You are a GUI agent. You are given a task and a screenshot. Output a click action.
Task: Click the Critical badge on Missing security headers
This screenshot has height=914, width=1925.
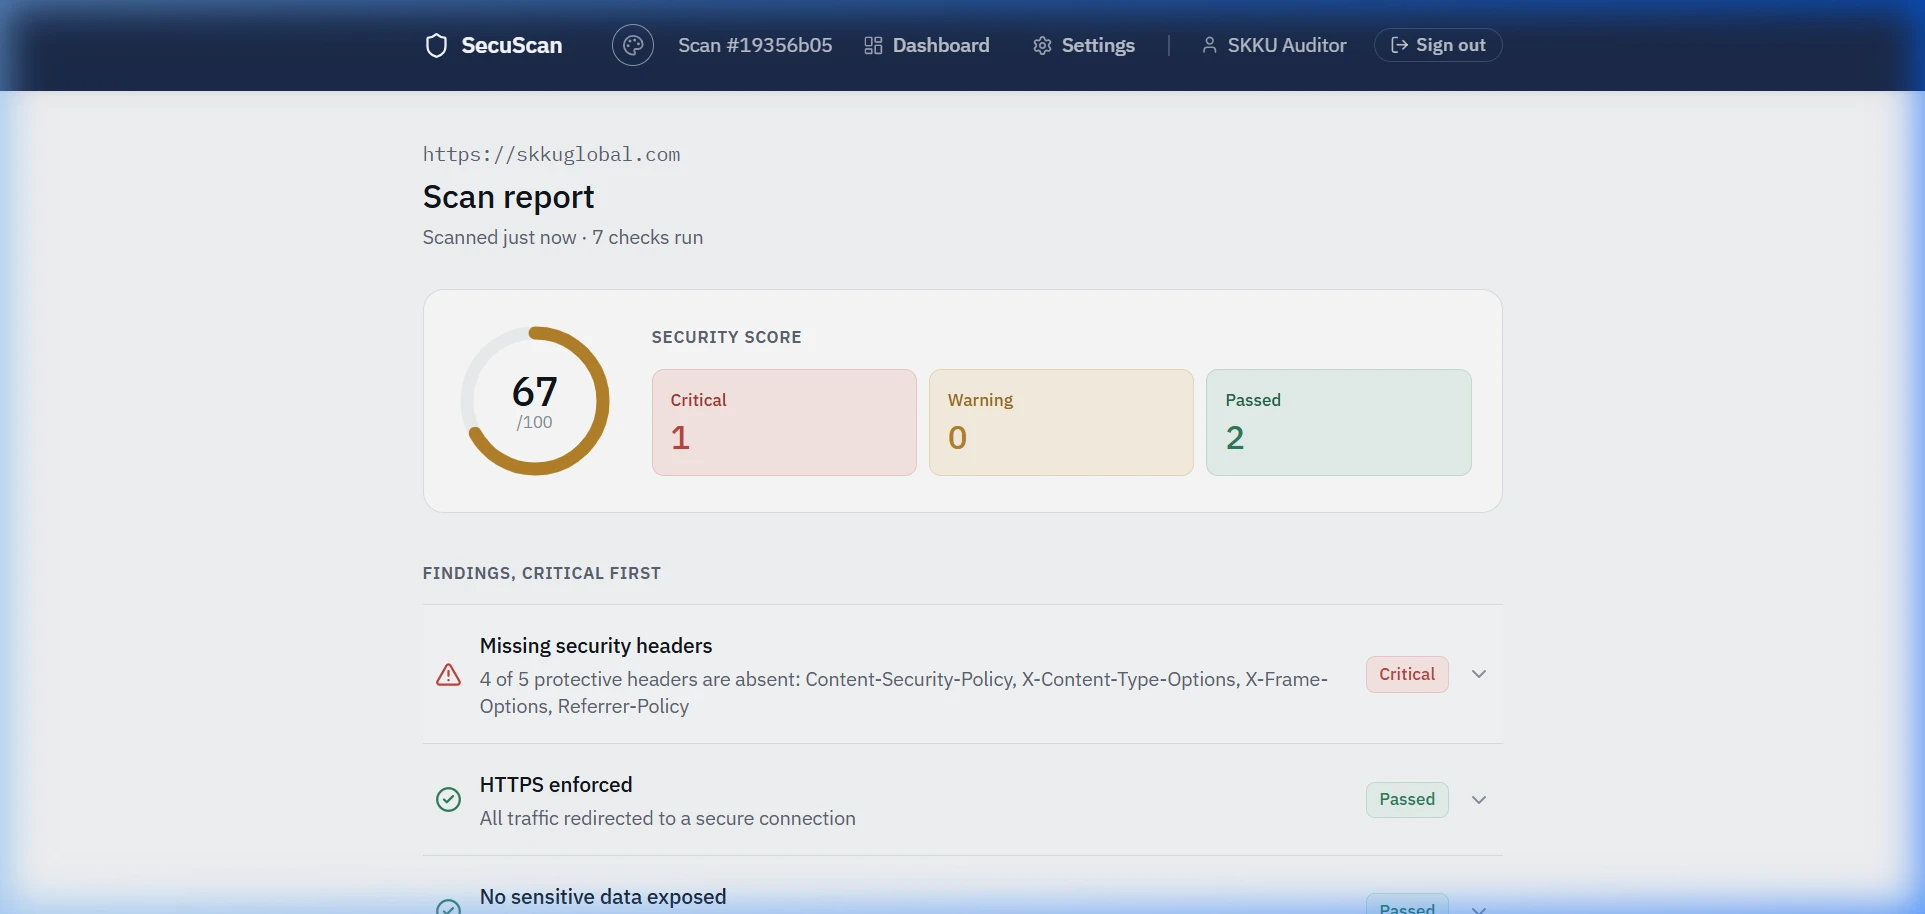(x=1406, y=674)
